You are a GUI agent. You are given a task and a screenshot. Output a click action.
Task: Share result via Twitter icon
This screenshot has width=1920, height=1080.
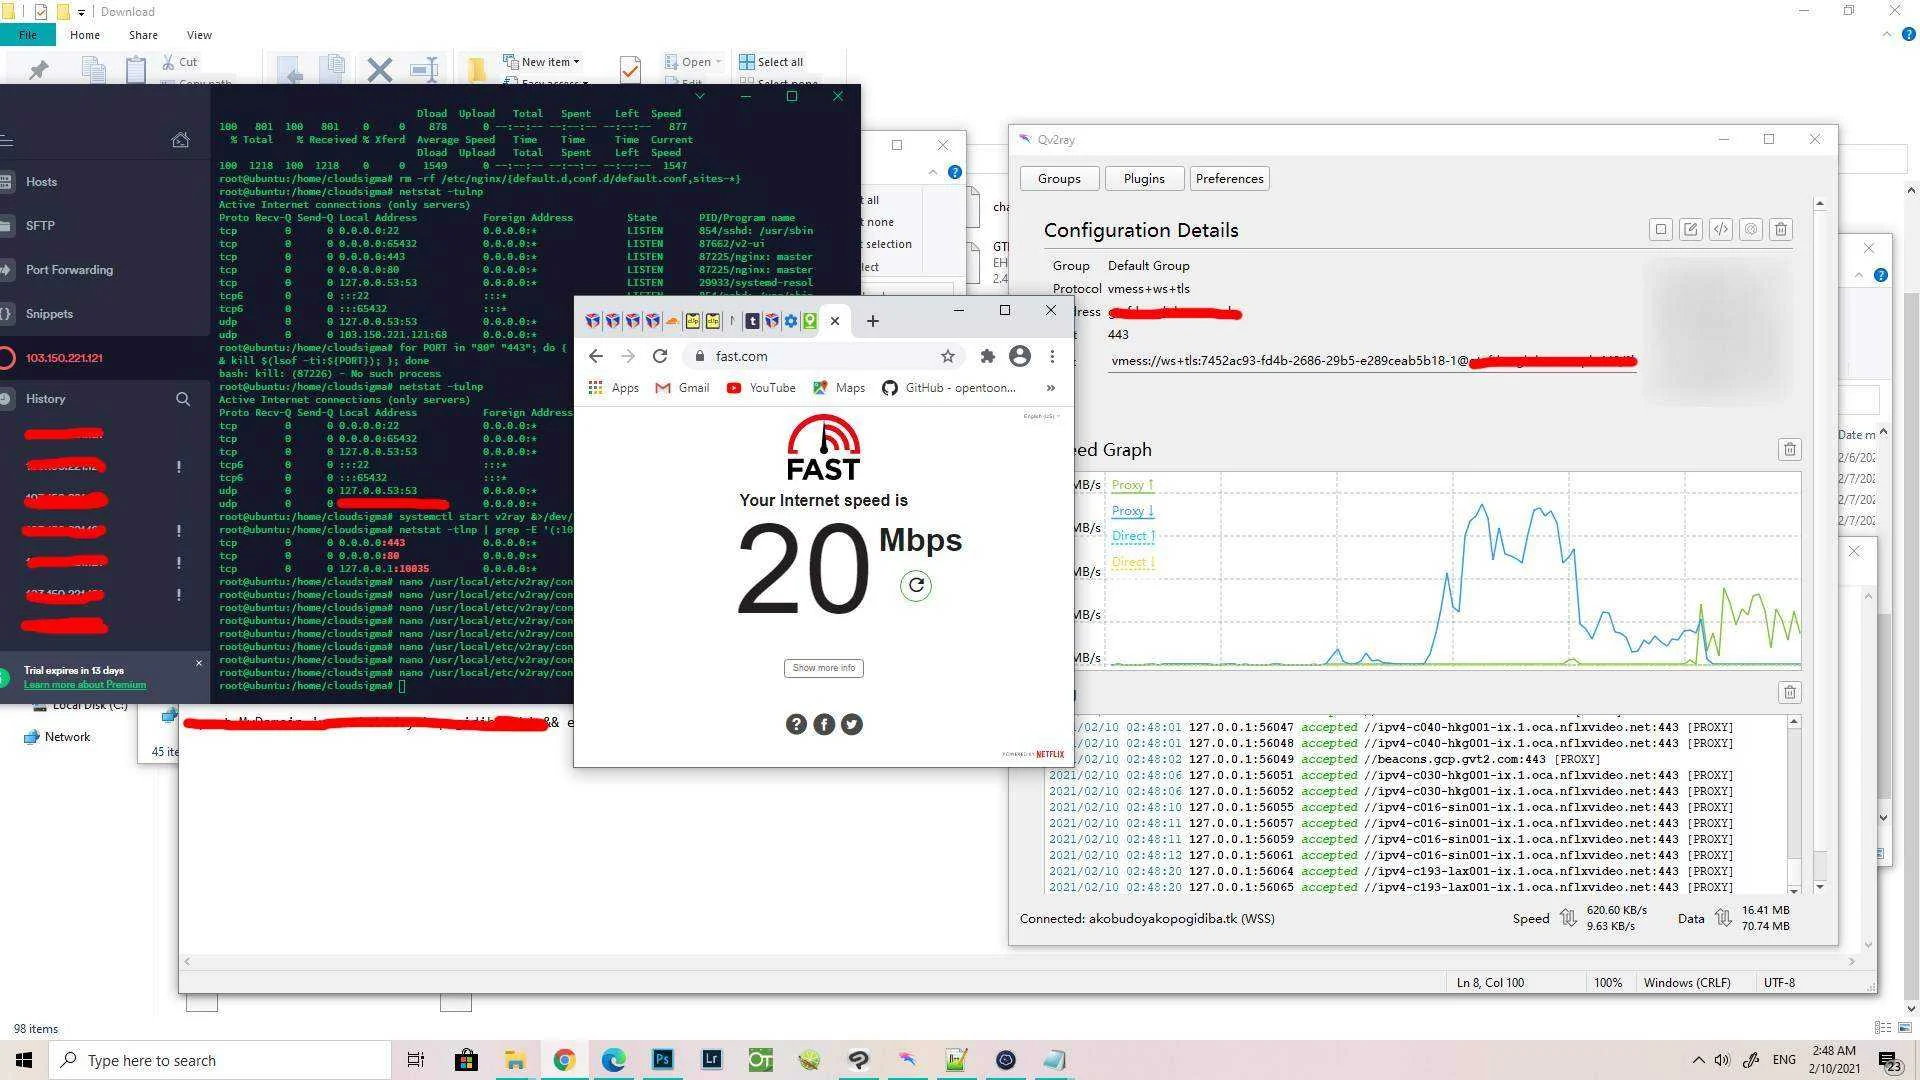click(852, 724)
